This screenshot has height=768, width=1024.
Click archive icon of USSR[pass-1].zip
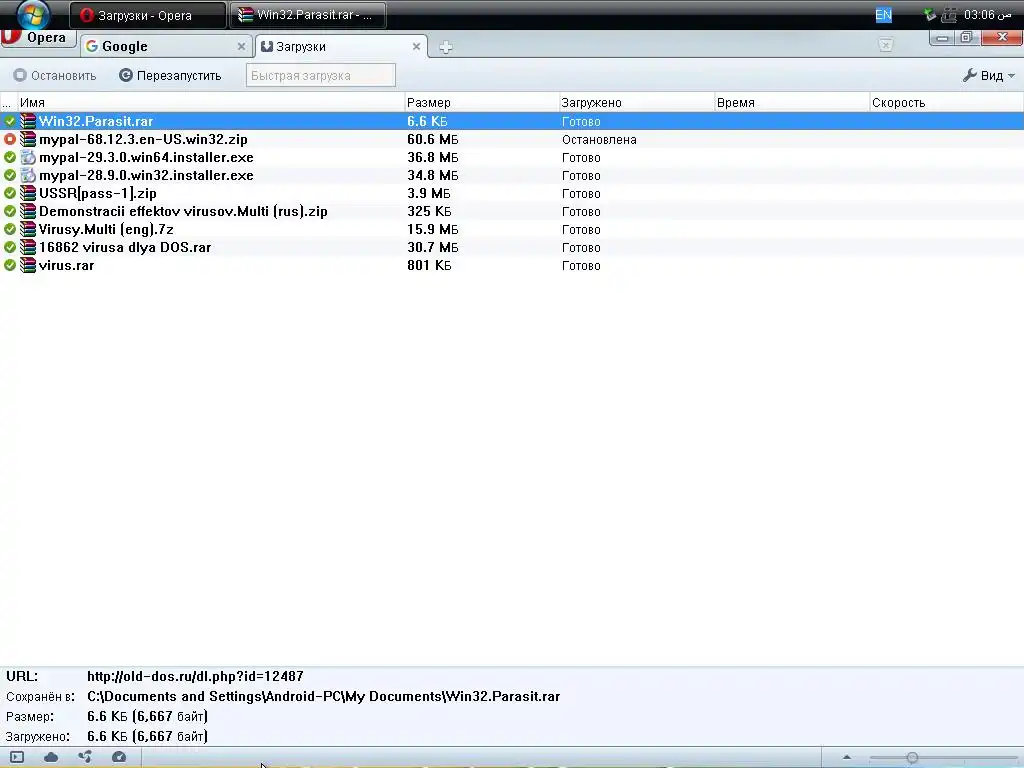[x=27, y=193]
